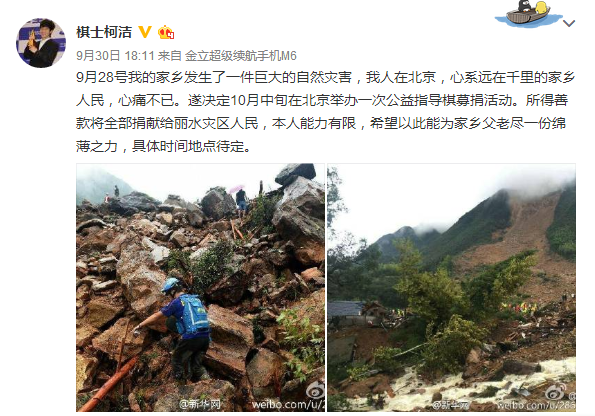Click the Weibo watermark logo on right photo

click(x=556, y=391)
